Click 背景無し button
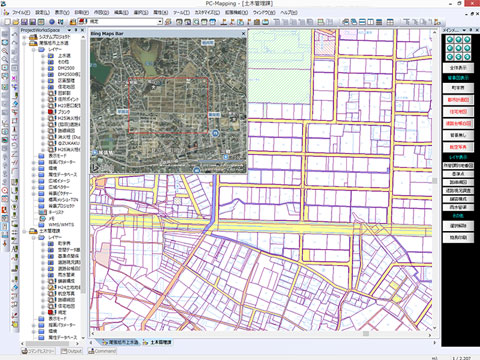This screenshot has width=480, height=360. coord(458,135)
